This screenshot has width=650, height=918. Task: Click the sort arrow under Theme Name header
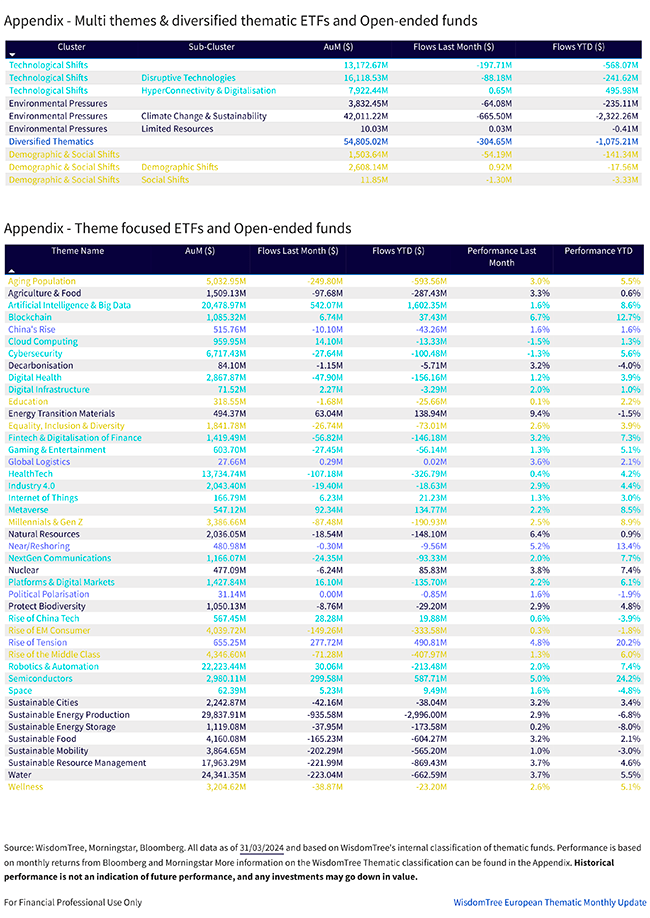pyautogui.click(x=12, y=270)
